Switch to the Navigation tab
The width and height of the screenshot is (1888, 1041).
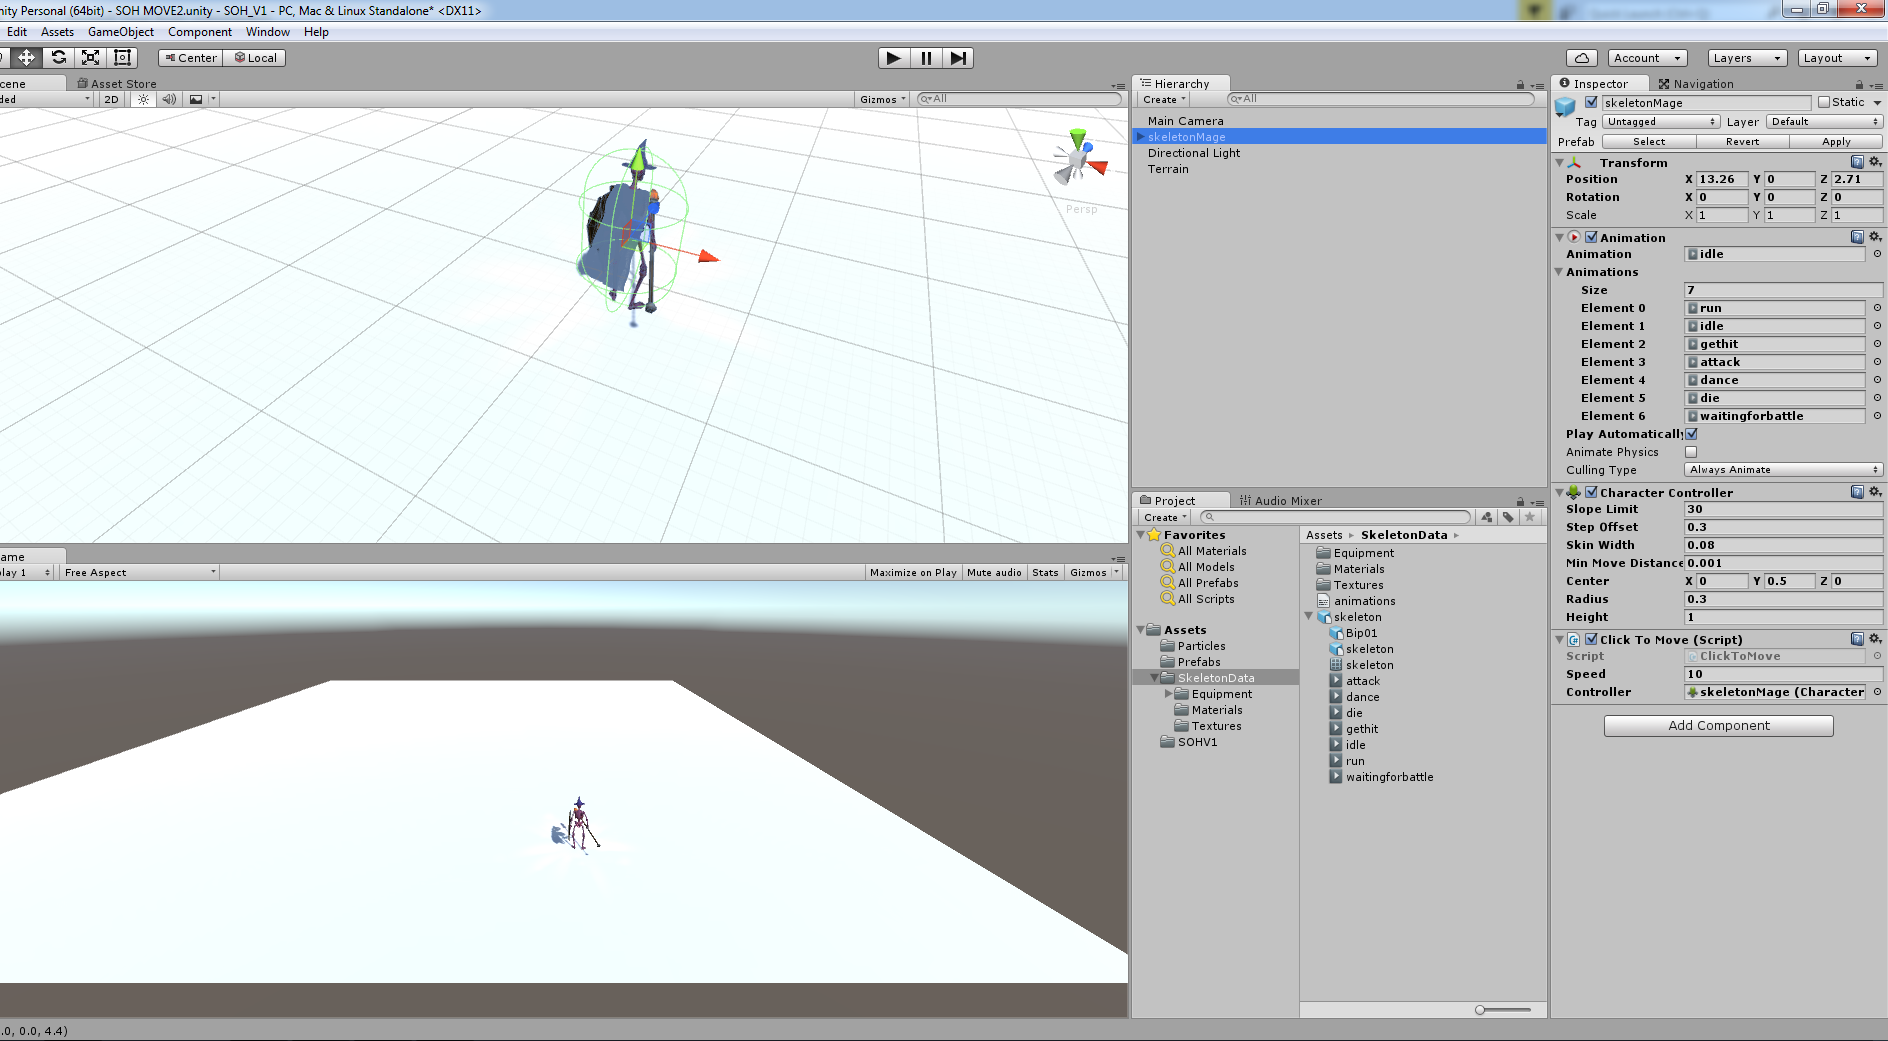1696,84
